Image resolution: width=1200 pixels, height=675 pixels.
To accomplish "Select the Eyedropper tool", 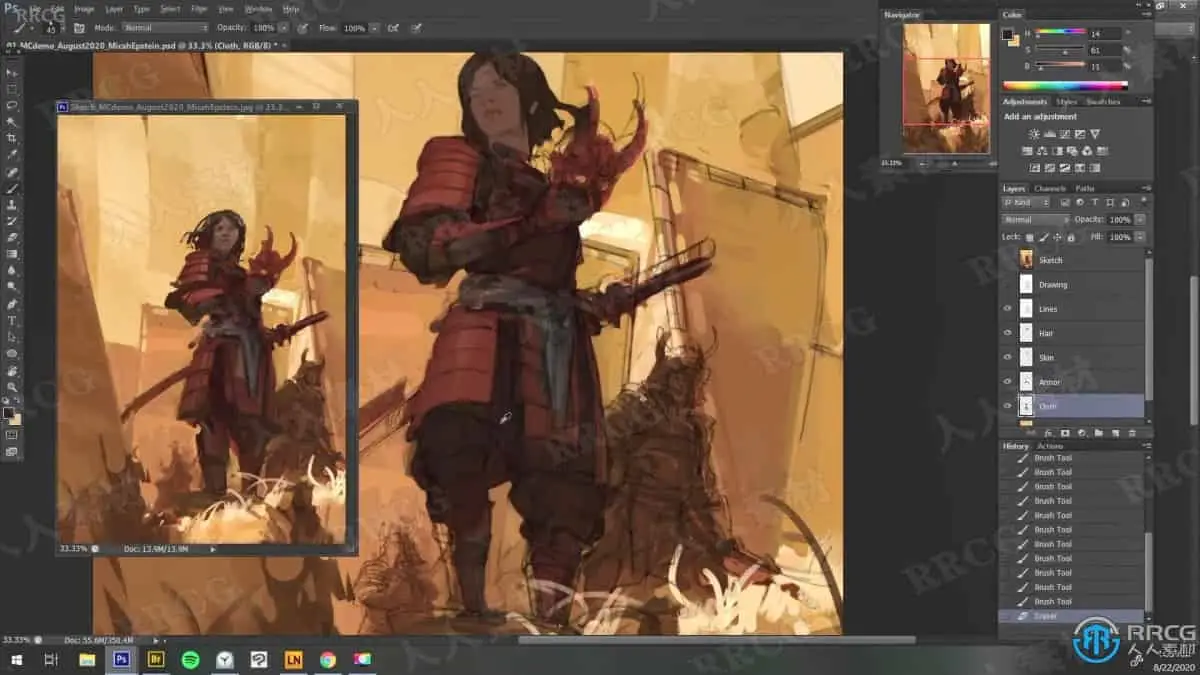I will pyautogui.click(x=12, y=154).
